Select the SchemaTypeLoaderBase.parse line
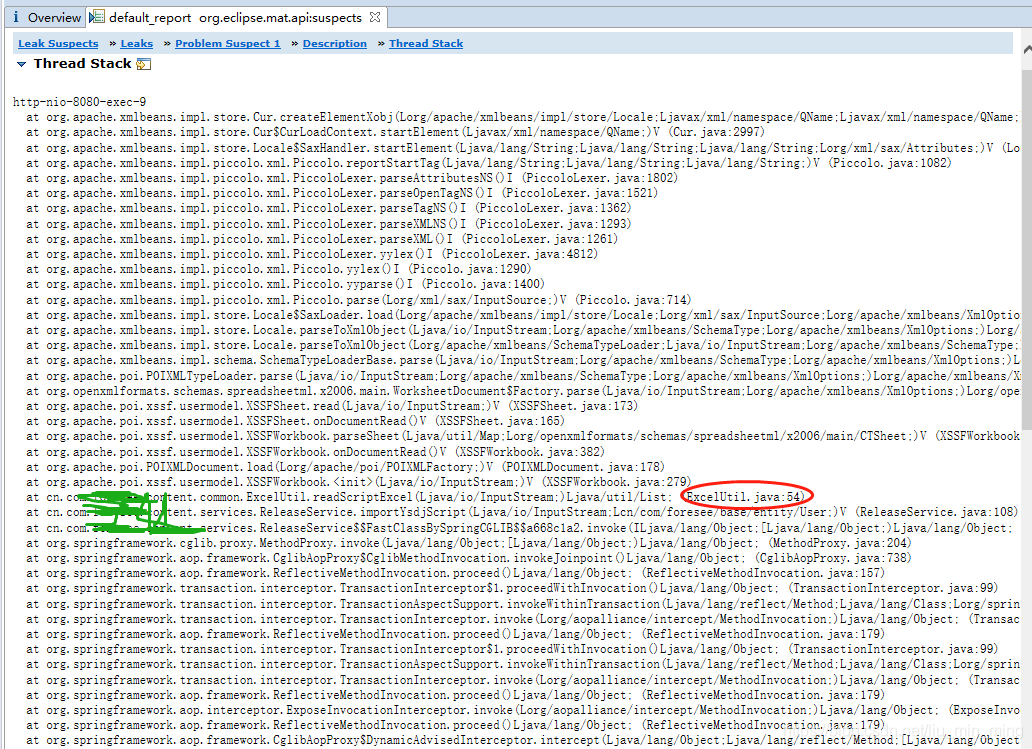The height and width of the screenshot is (749, 1032). click(x=523, y=361)
